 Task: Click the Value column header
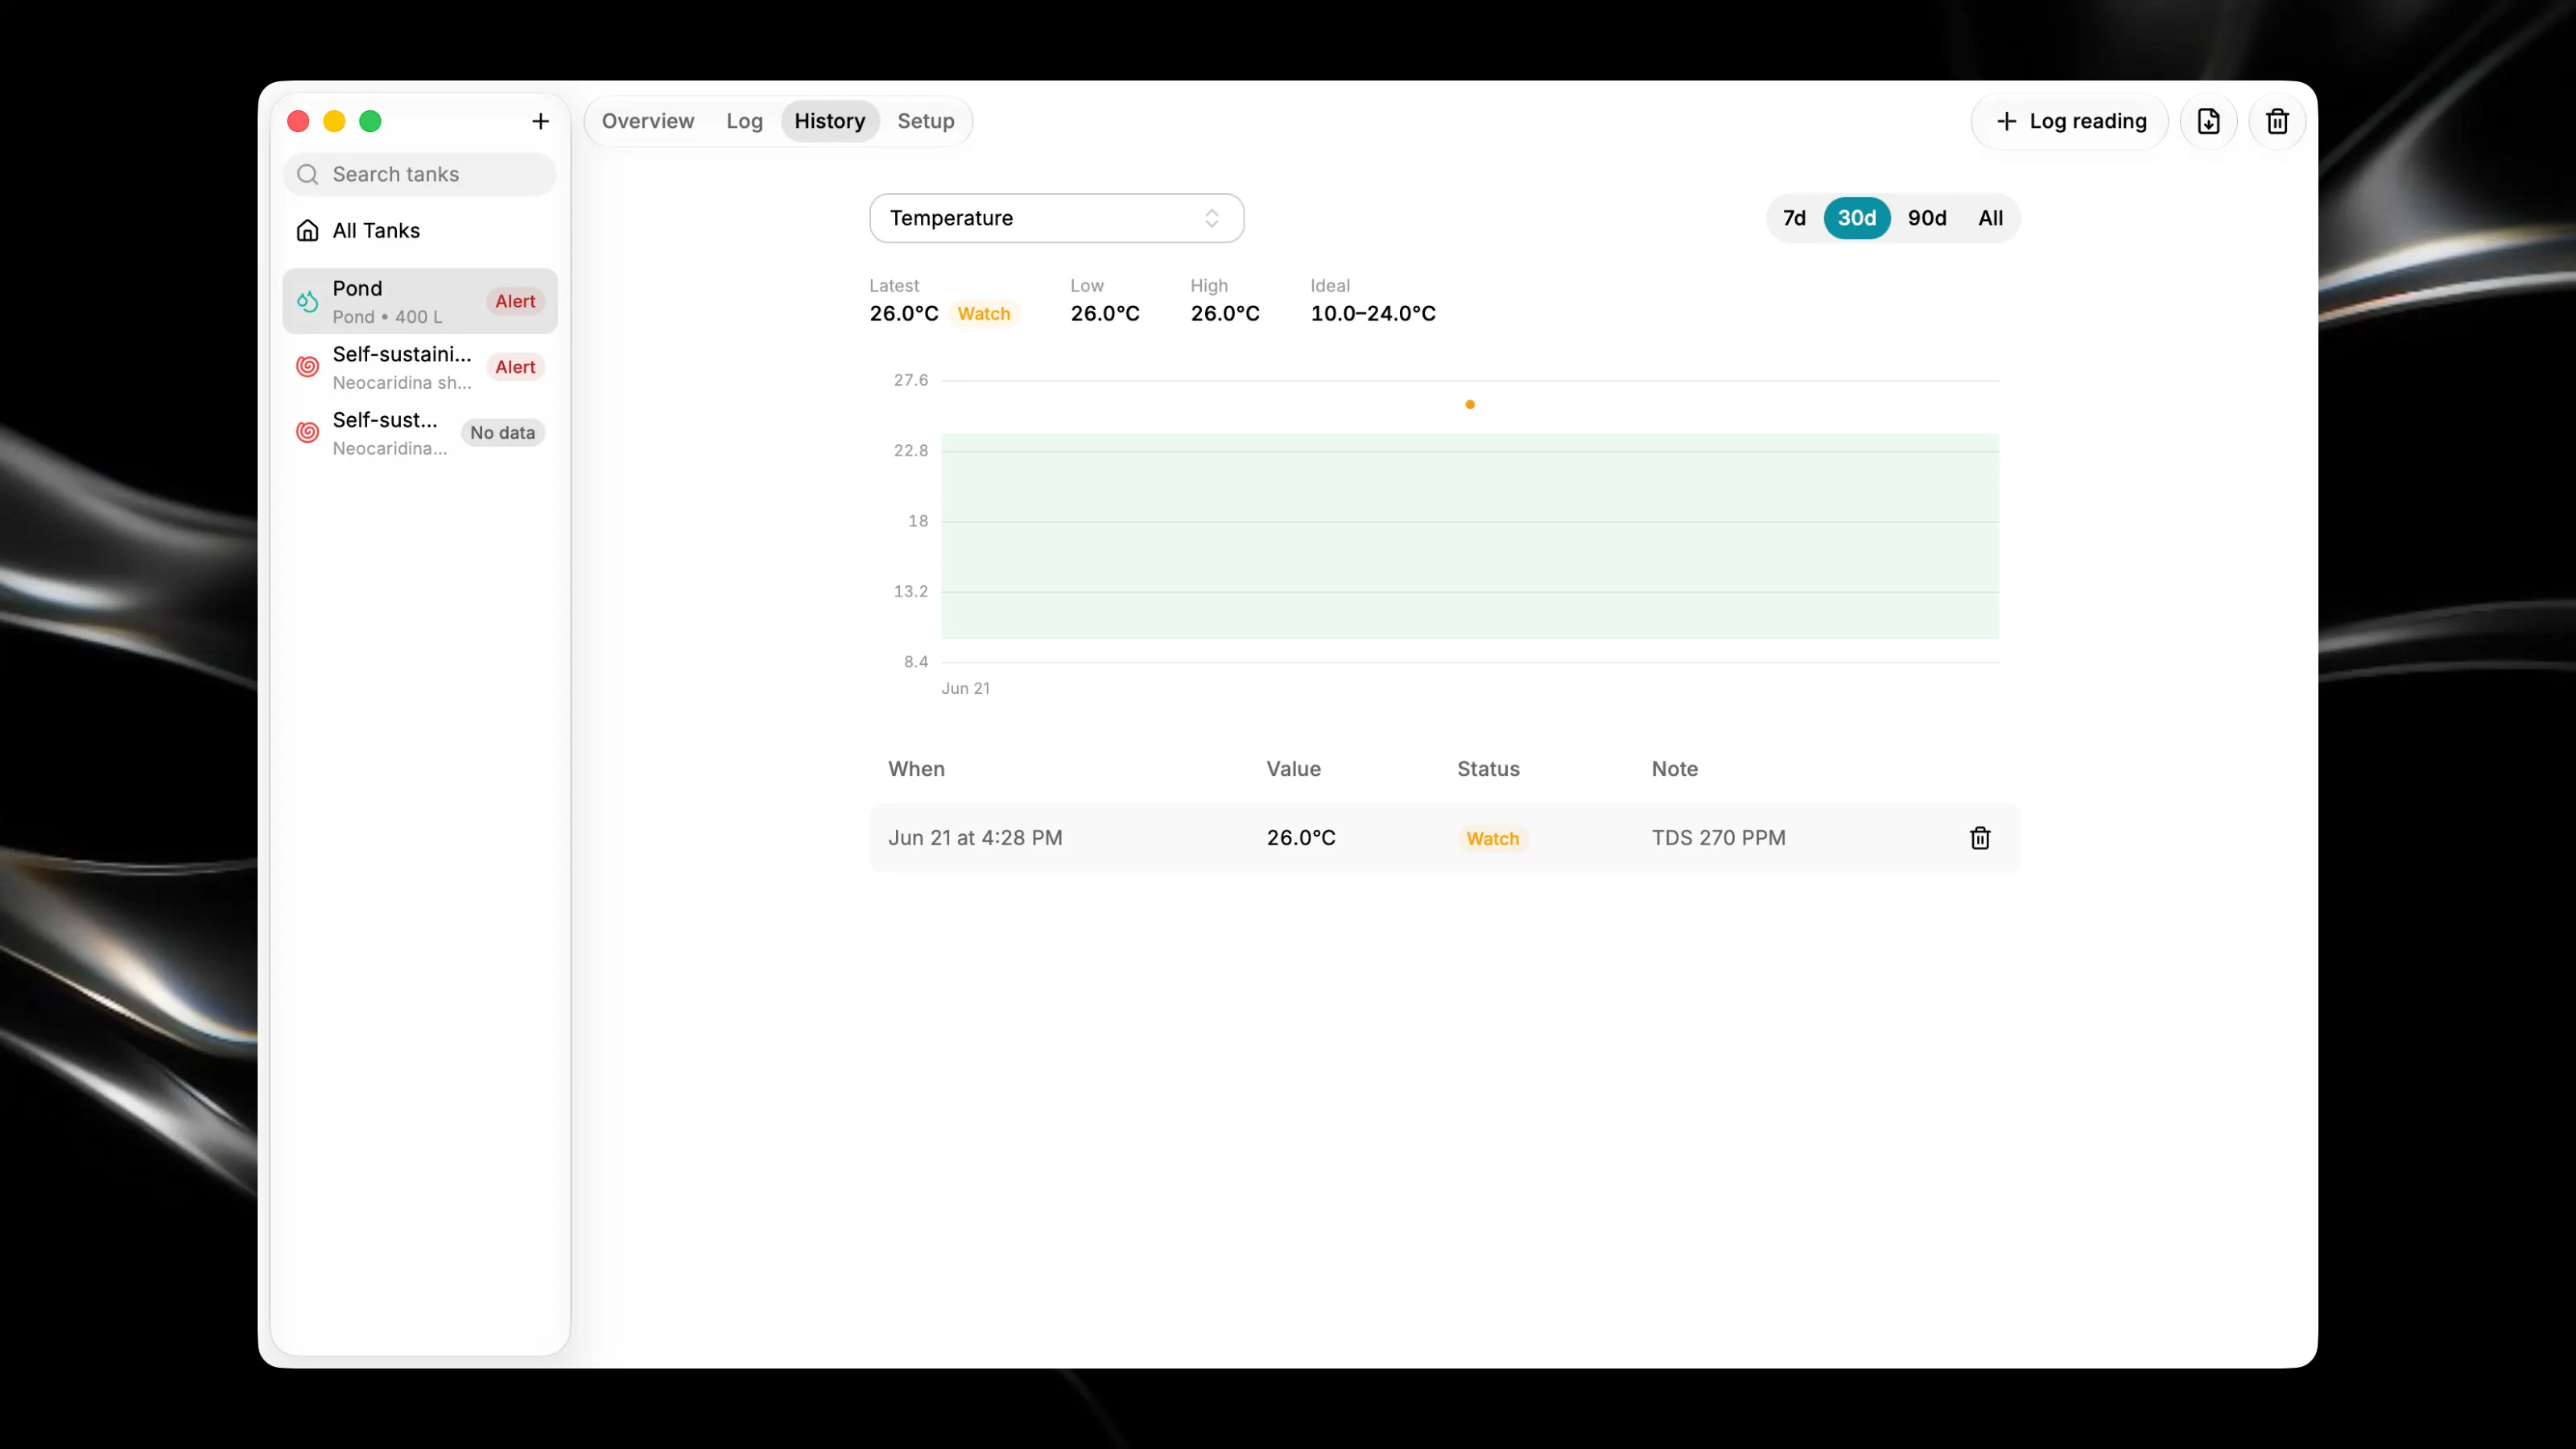tap(1293, 769)
